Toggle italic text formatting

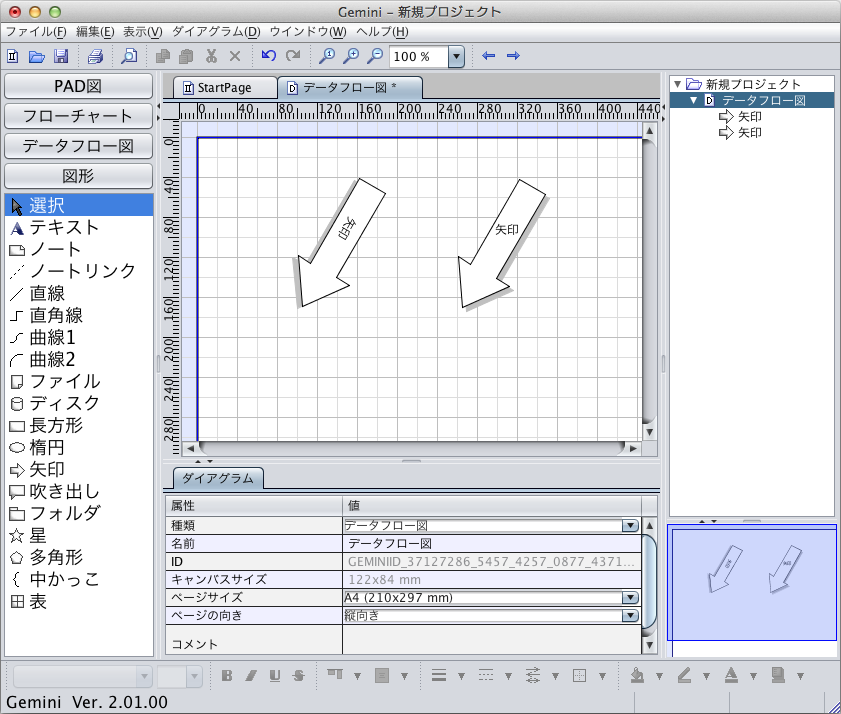250,675
